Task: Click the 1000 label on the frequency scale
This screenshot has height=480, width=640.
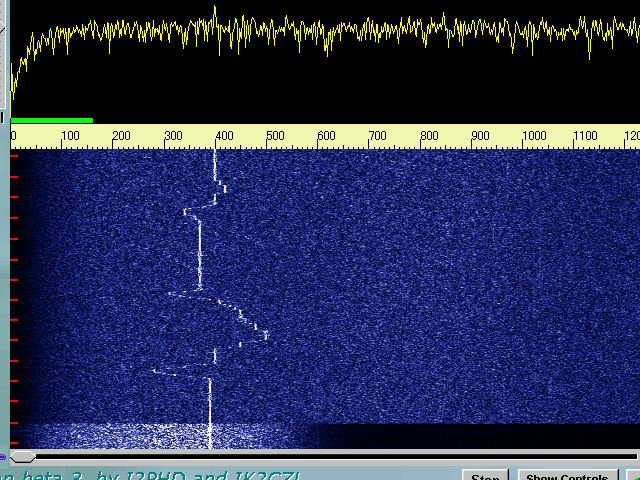Action: 534,136
